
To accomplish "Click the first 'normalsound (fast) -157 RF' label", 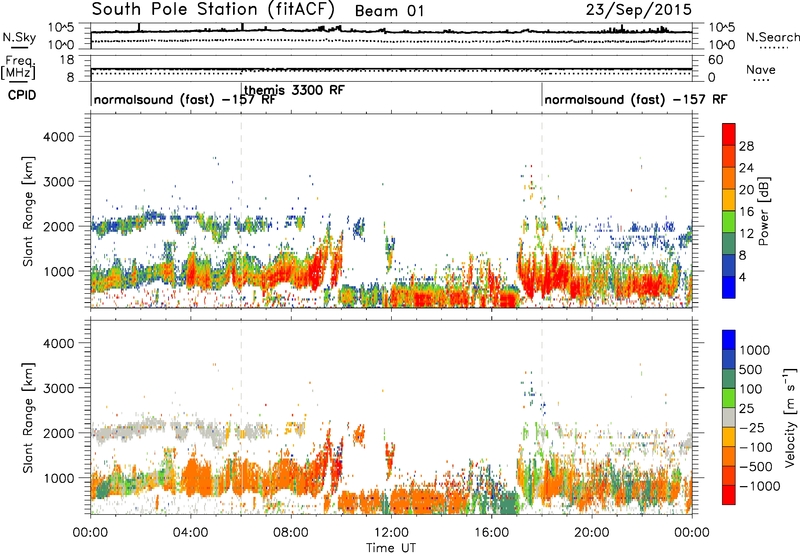I will click(185, 99).
